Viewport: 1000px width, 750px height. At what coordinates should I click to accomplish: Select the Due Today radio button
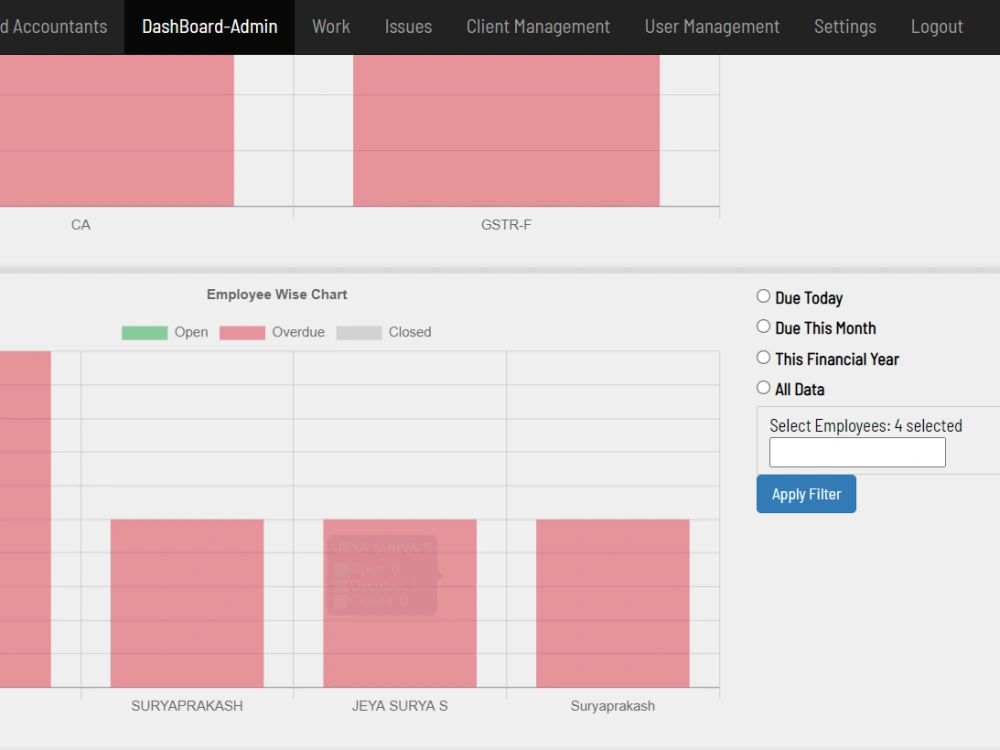click(x=763, y=296)
